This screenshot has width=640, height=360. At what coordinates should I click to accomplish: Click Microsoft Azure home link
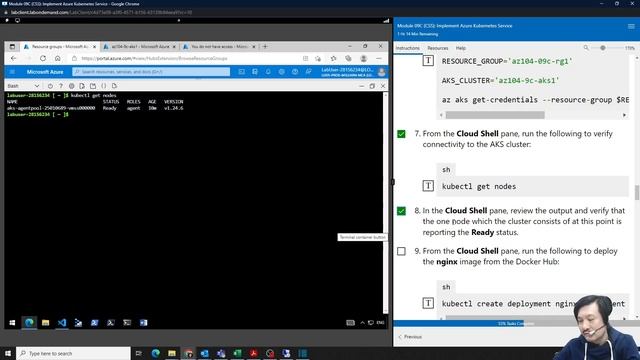click(x=45, y=72)
